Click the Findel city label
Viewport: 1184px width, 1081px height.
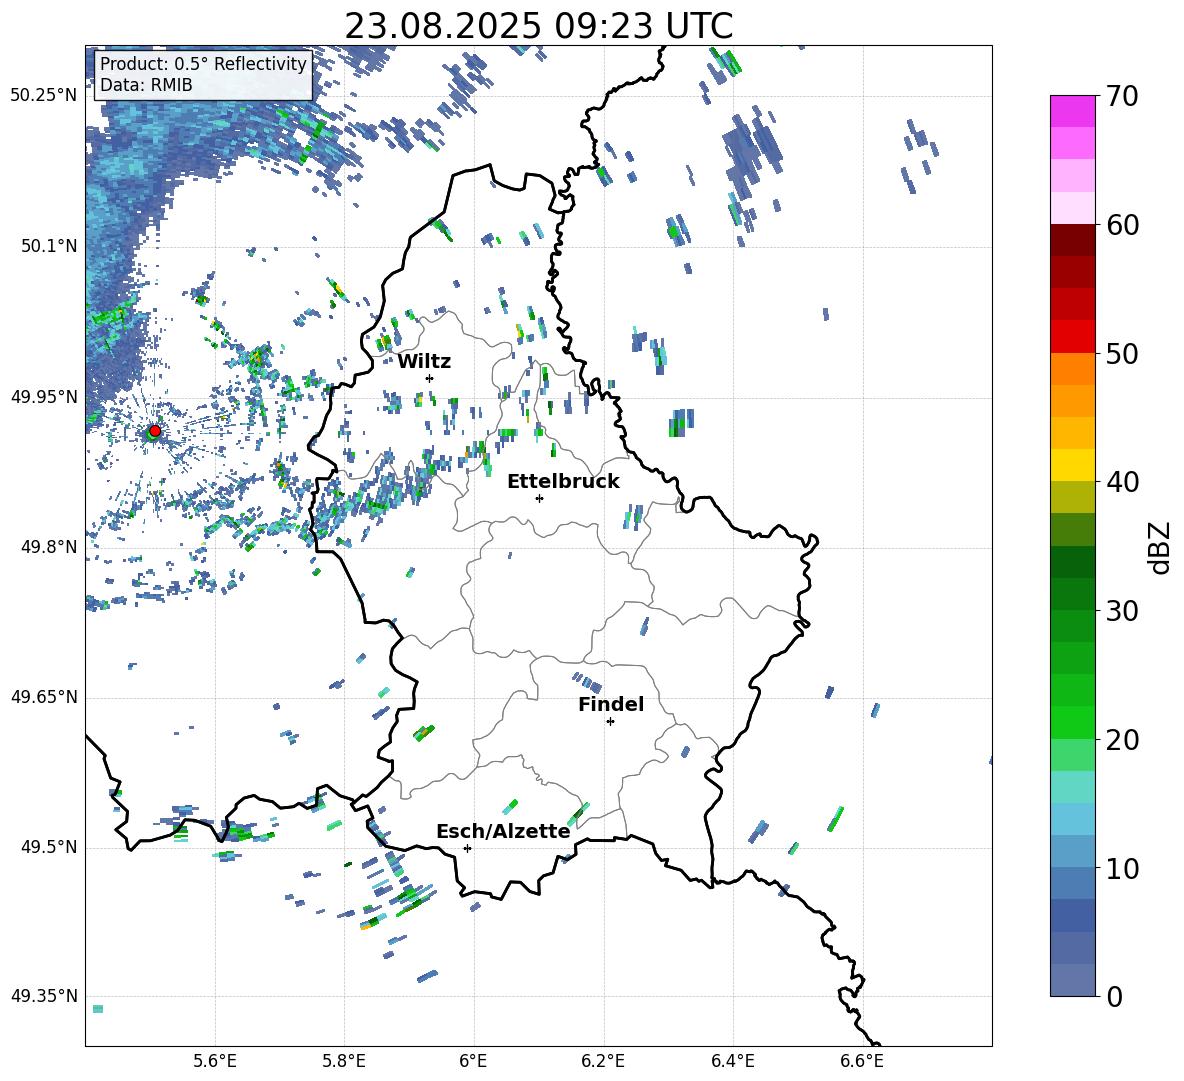[x=611, y=704]
